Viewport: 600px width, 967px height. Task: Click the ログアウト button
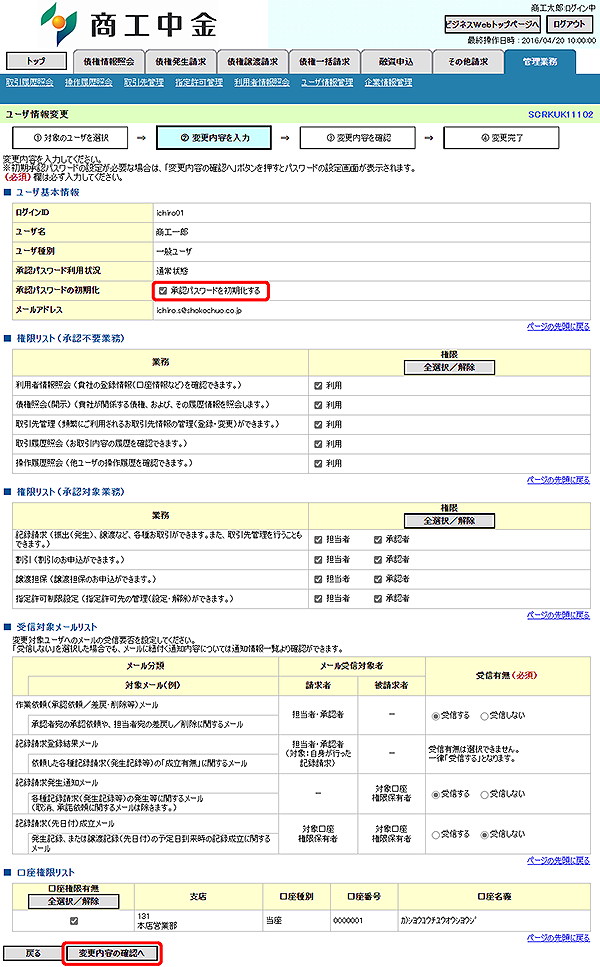point(569,24)
